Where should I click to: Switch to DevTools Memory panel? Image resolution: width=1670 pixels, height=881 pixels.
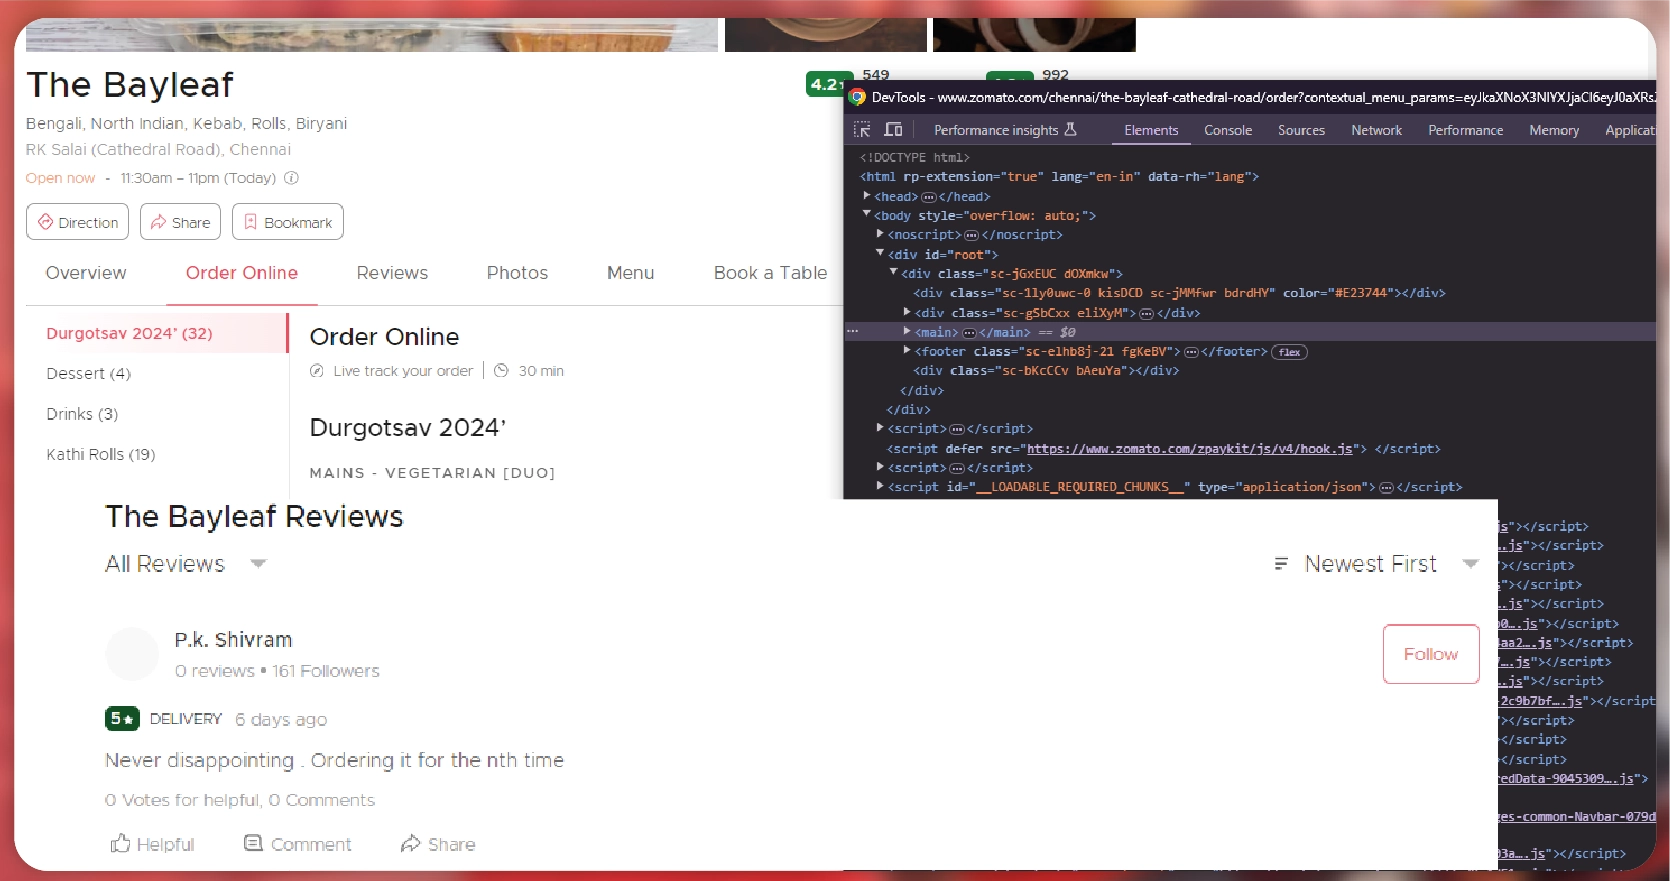pyautogui.click(x=1554, y=130)
